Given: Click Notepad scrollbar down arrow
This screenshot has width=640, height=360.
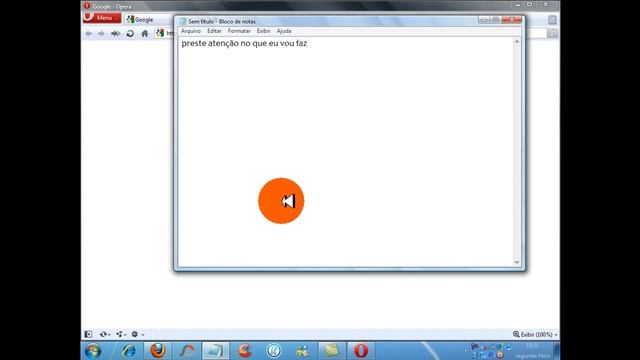Looking at the screenshot, I should (x=517, y=262).
